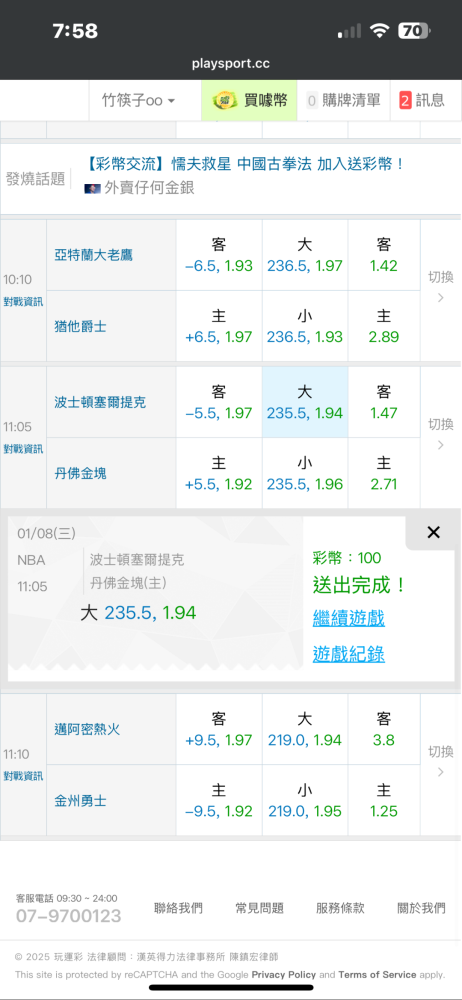Tap the cellular signal bars icon
The height and width of the screenshot is (1000, 462).
[x=349, y=31]
